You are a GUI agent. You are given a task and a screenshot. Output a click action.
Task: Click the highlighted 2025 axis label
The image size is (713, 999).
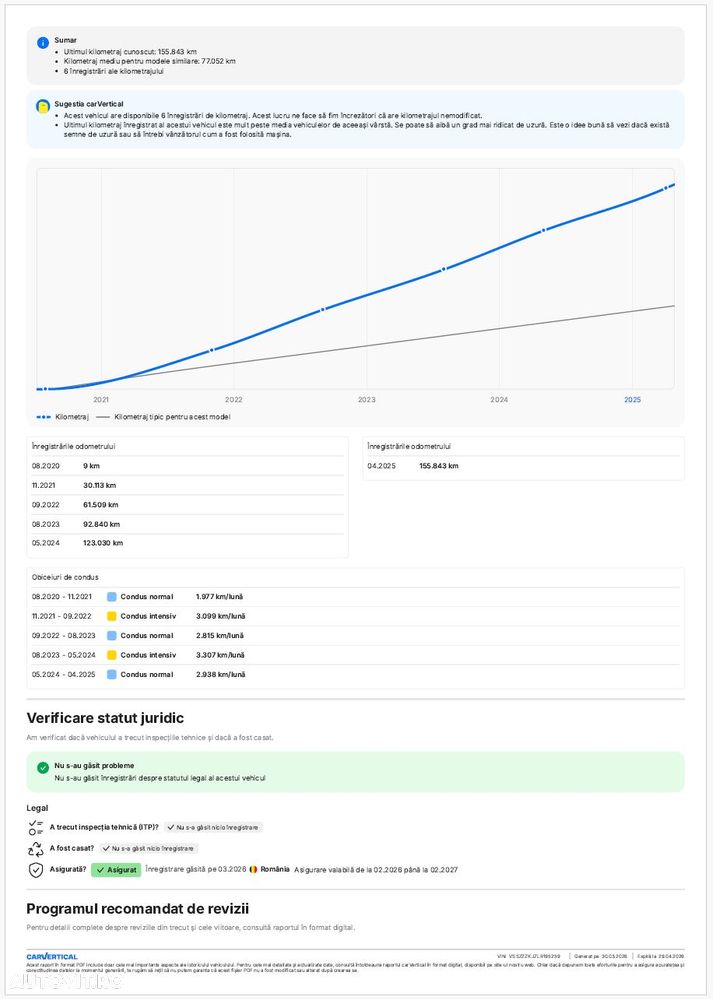[632, 399]
